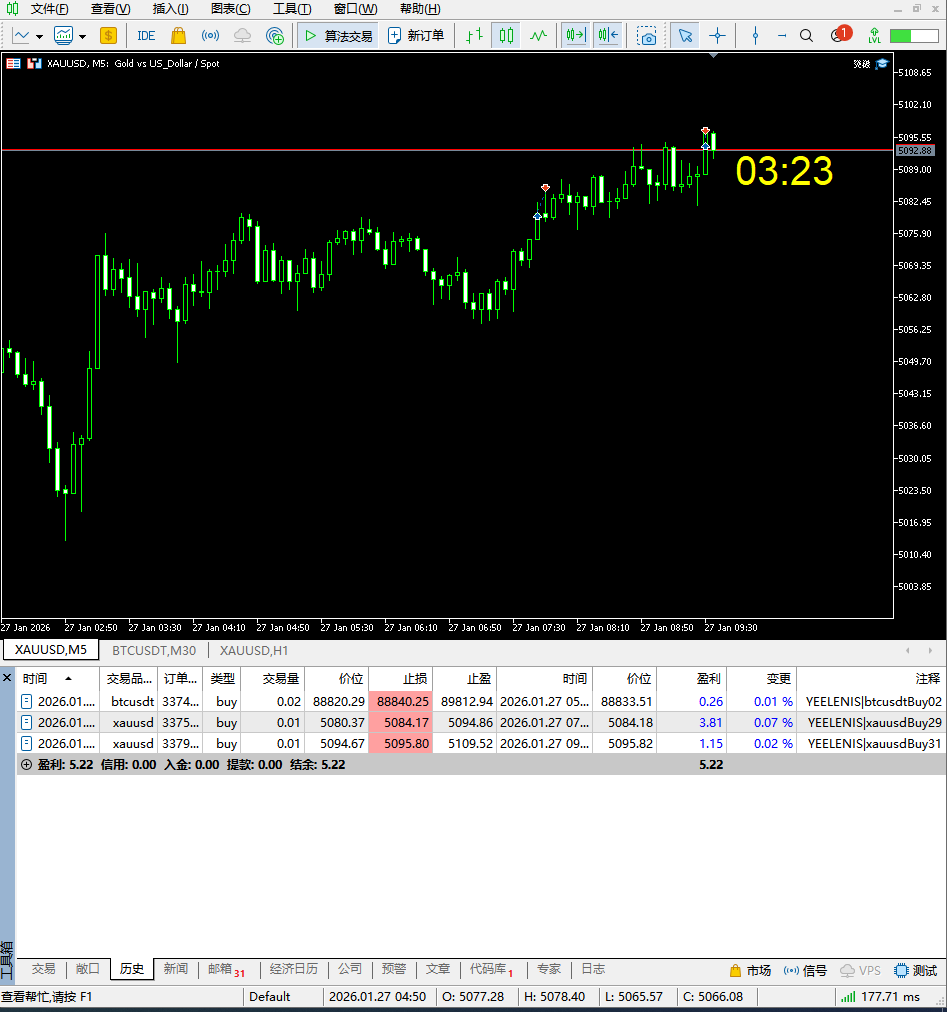Click the magnifier search icon

click(806, 35)
